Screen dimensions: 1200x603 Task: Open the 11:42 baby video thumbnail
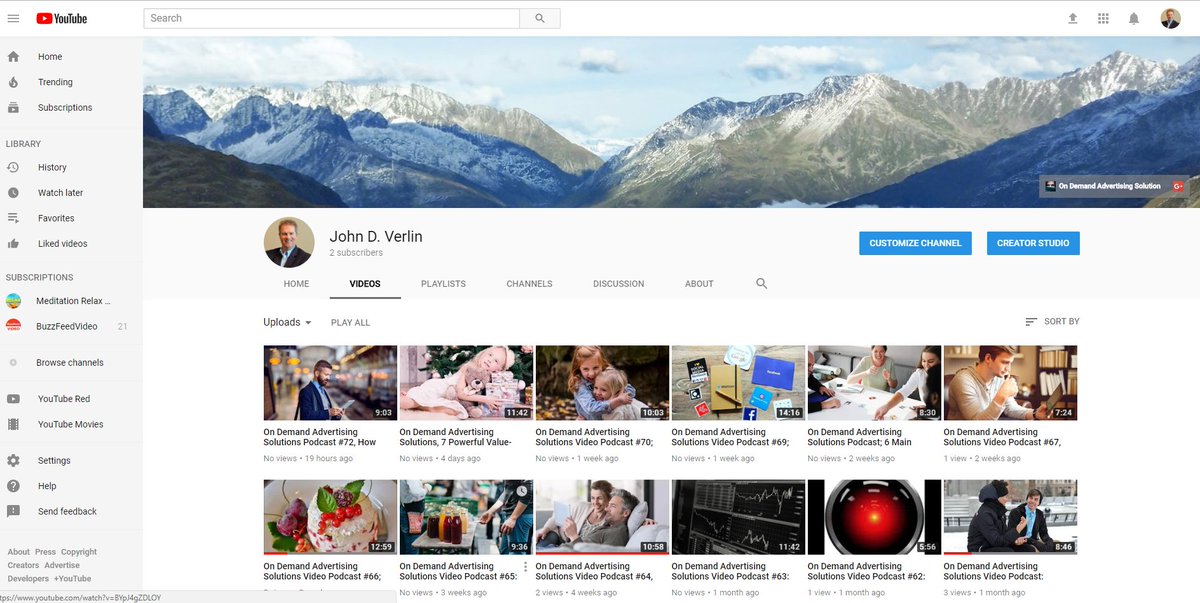466,383
